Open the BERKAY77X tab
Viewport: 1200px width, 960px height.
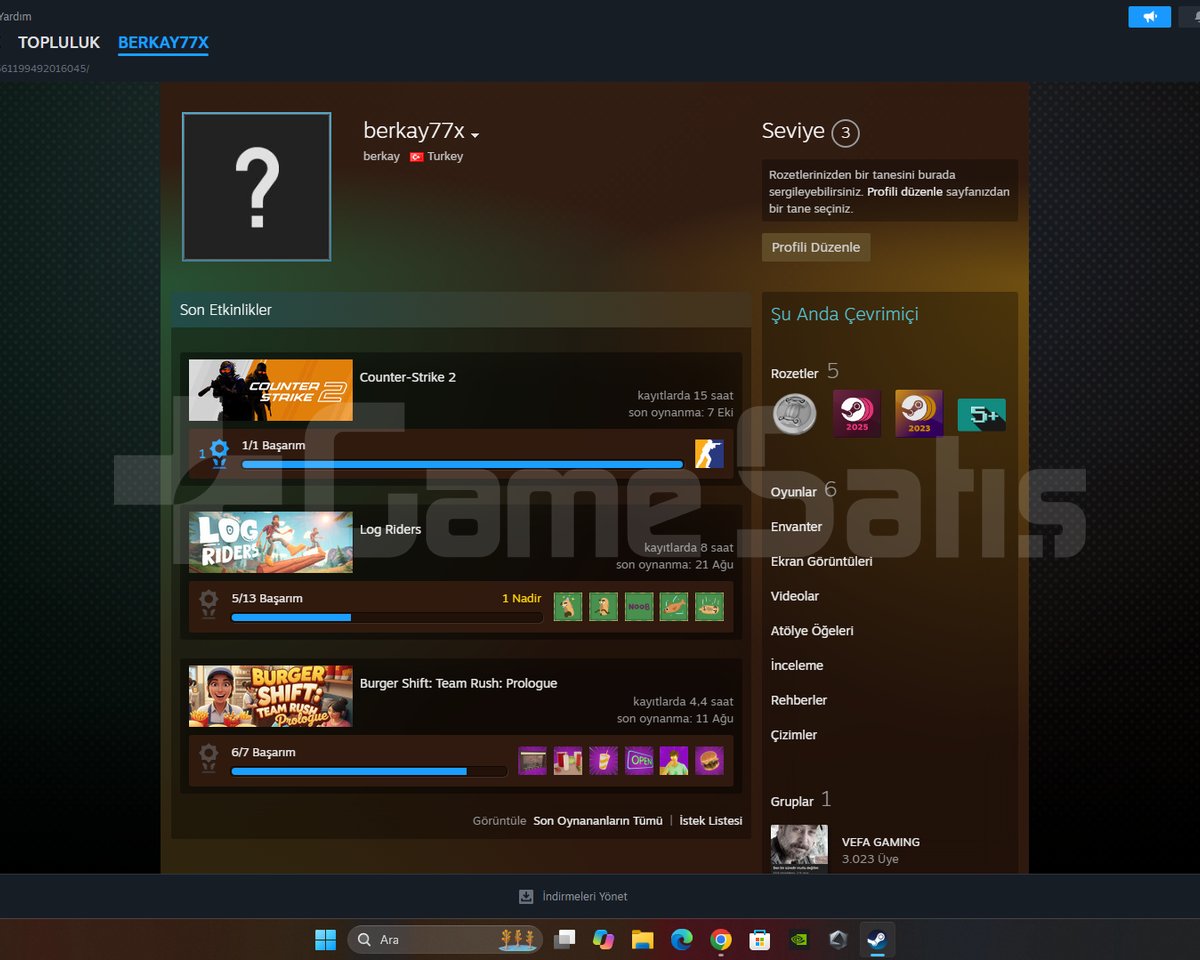pos(163,42)
